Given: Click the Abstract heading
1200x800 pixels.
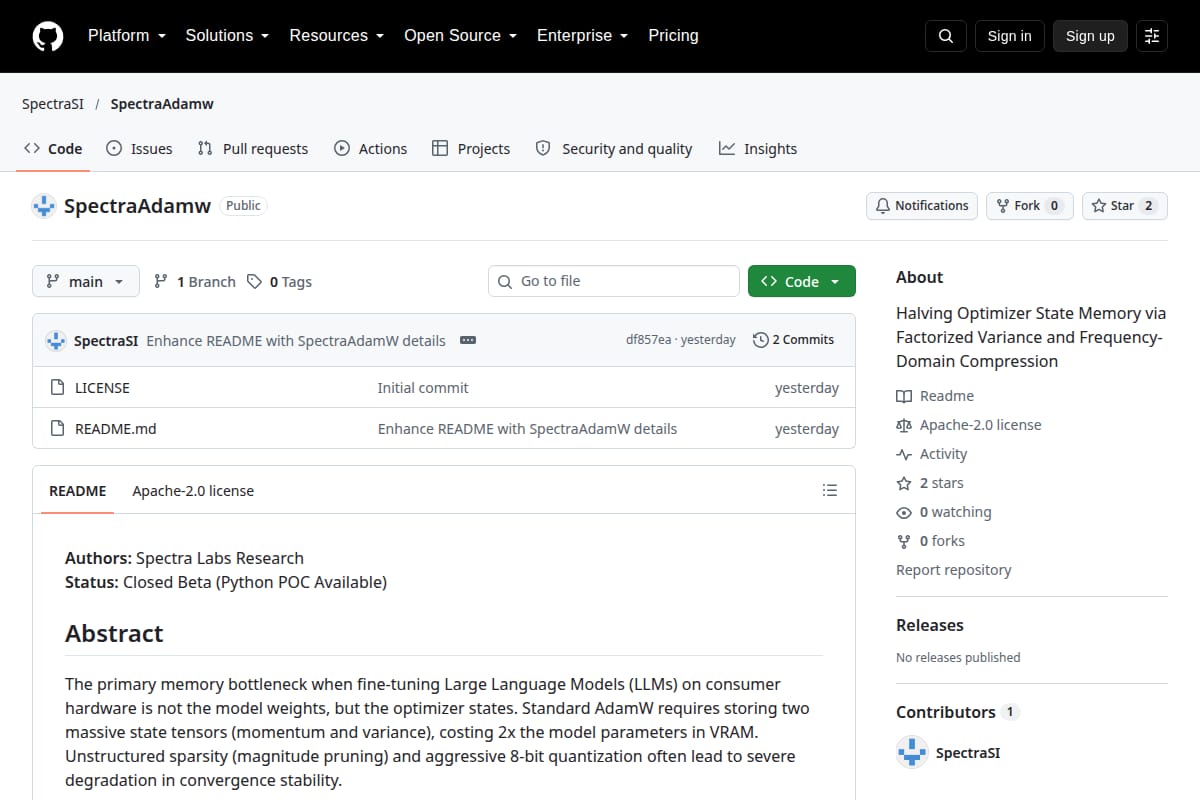Looking at the screenshot, I should (114, 634).
